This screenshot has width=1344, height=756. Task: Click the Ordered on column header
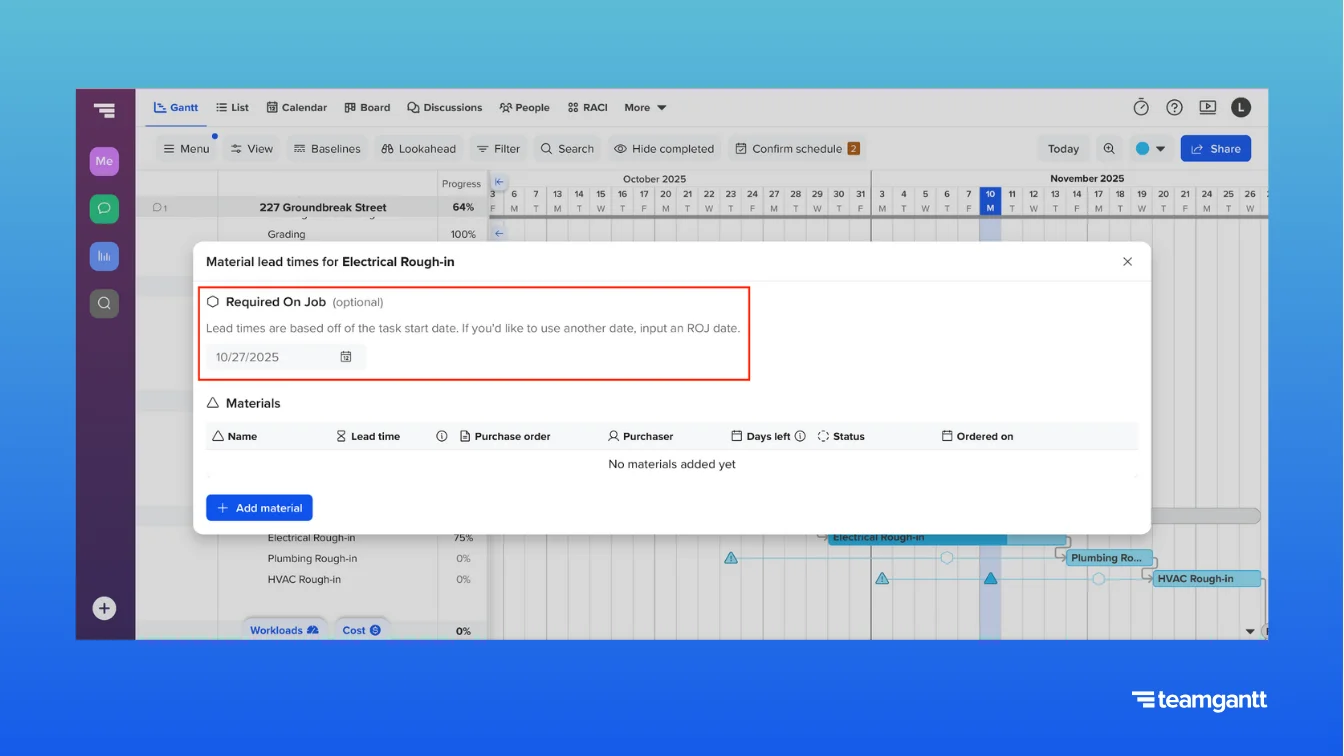point(977,436)
